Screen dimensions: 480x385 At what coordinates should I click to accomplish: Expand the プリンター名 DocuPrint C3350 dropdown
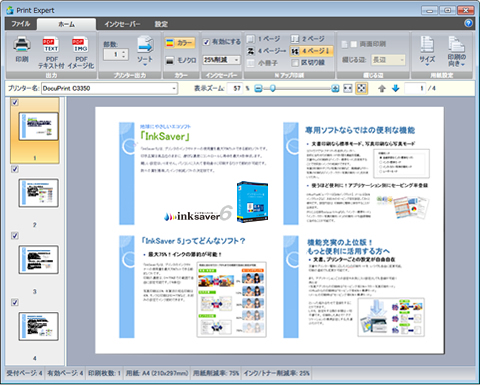click(110, 88)
